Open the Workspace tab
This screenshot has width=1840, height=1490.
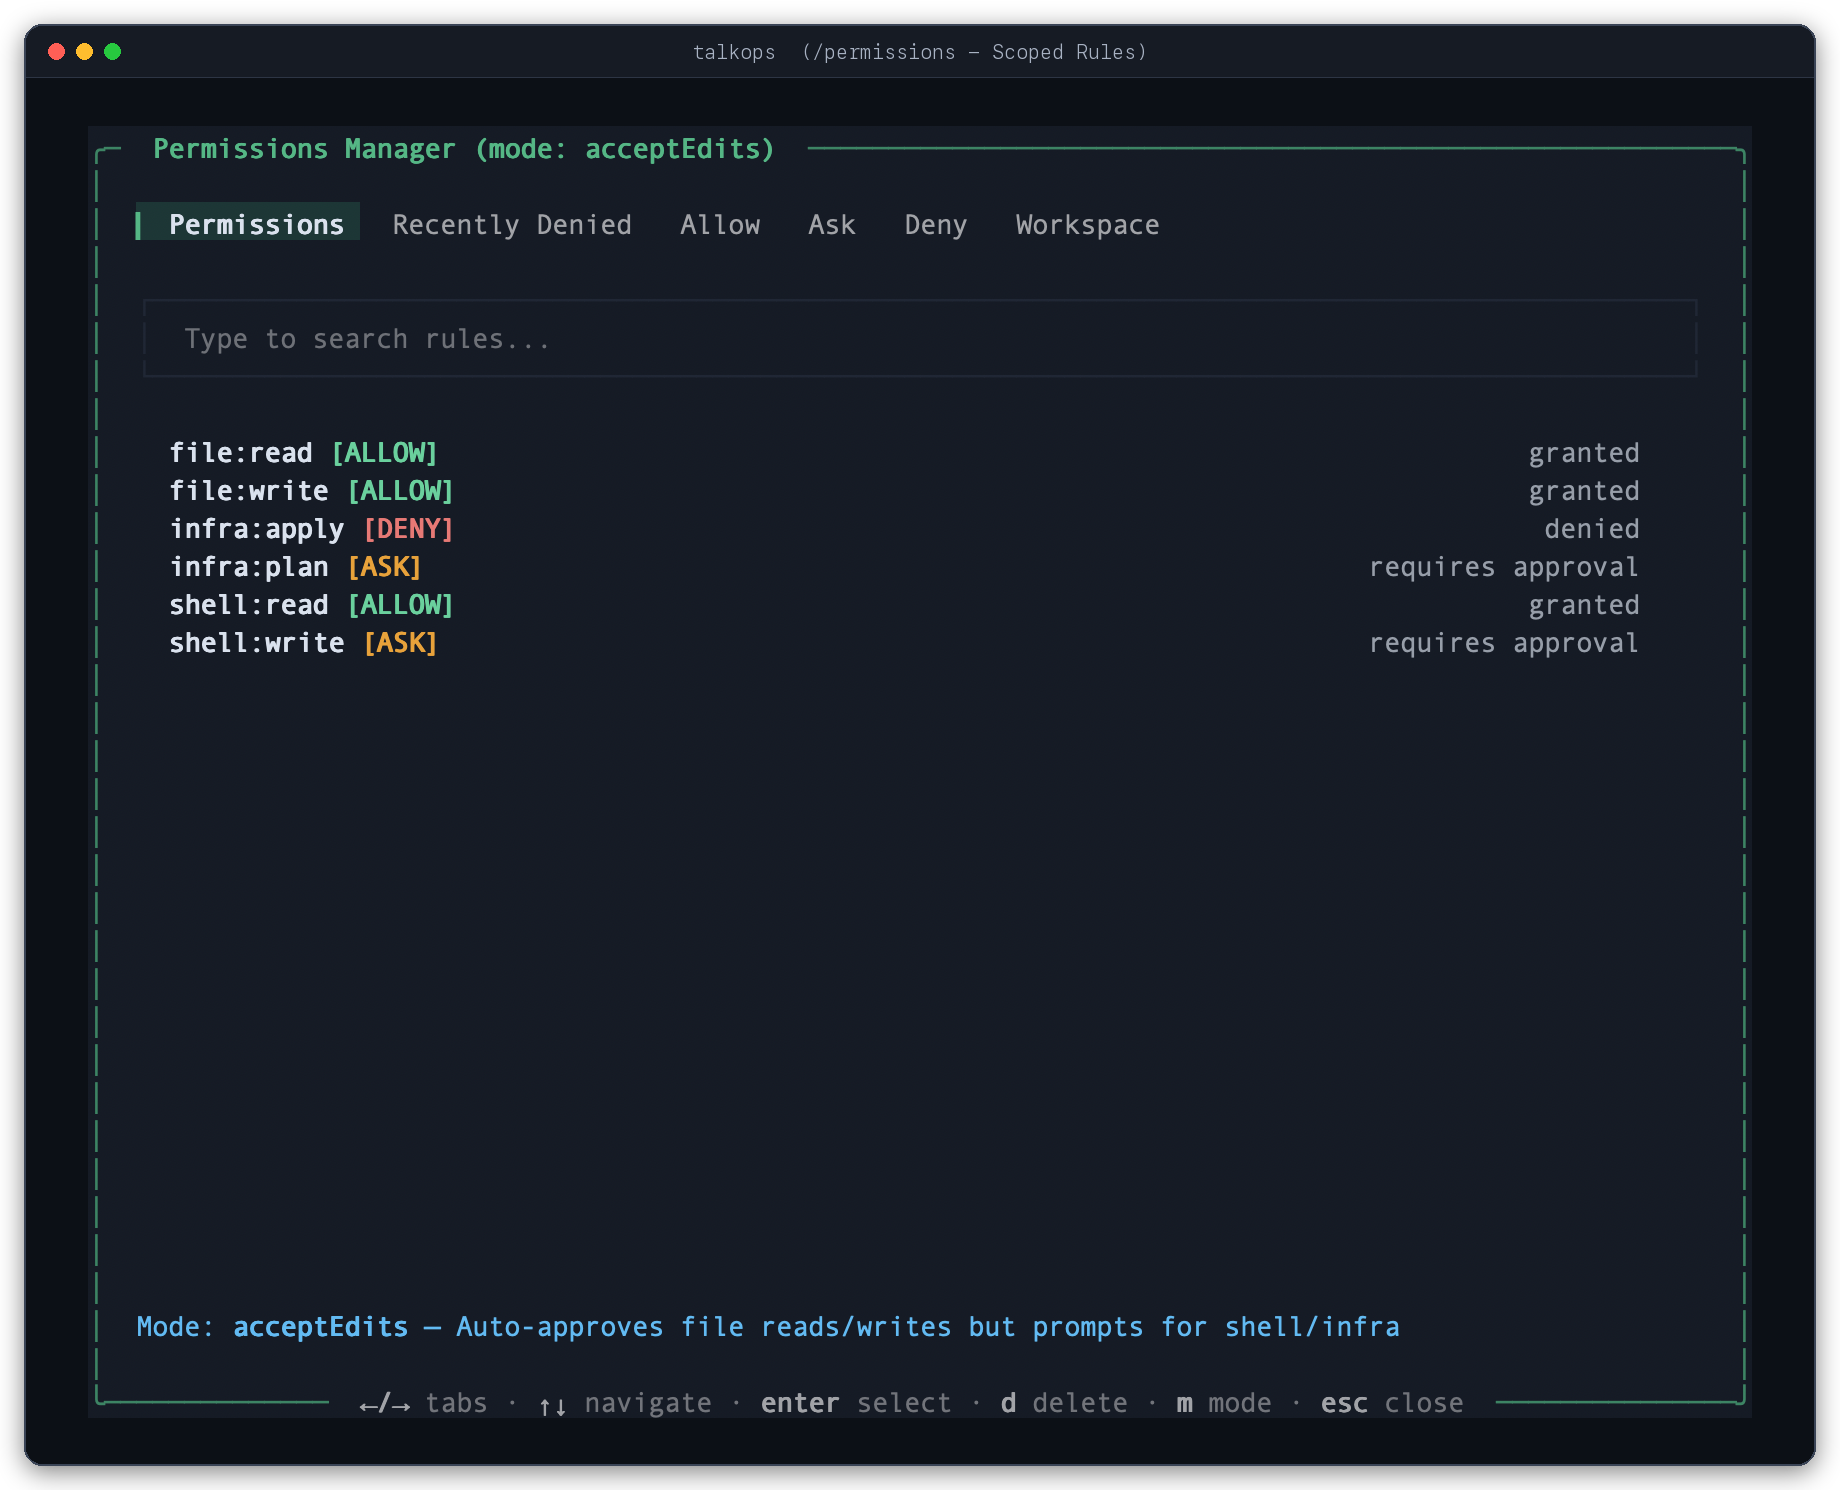click(x=1088, y=225)
